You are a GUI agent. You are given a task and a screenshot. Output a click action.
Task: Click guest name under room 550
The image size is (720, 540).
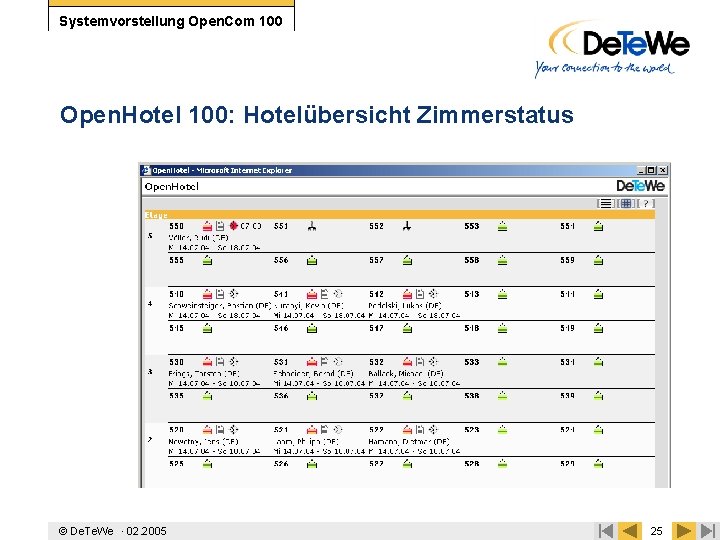(198, 237)
